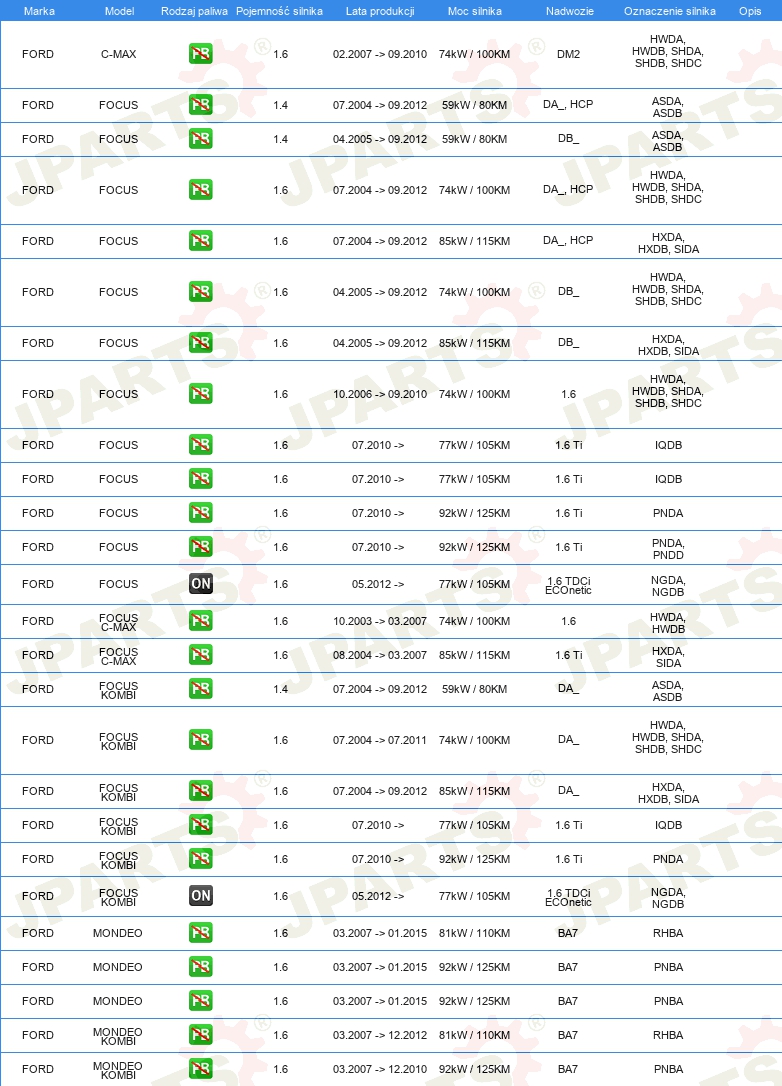This screenshot has width=782, height=1086.
Task: Click the Oznaczenie silnika column header
Action: tap(670, 11)
